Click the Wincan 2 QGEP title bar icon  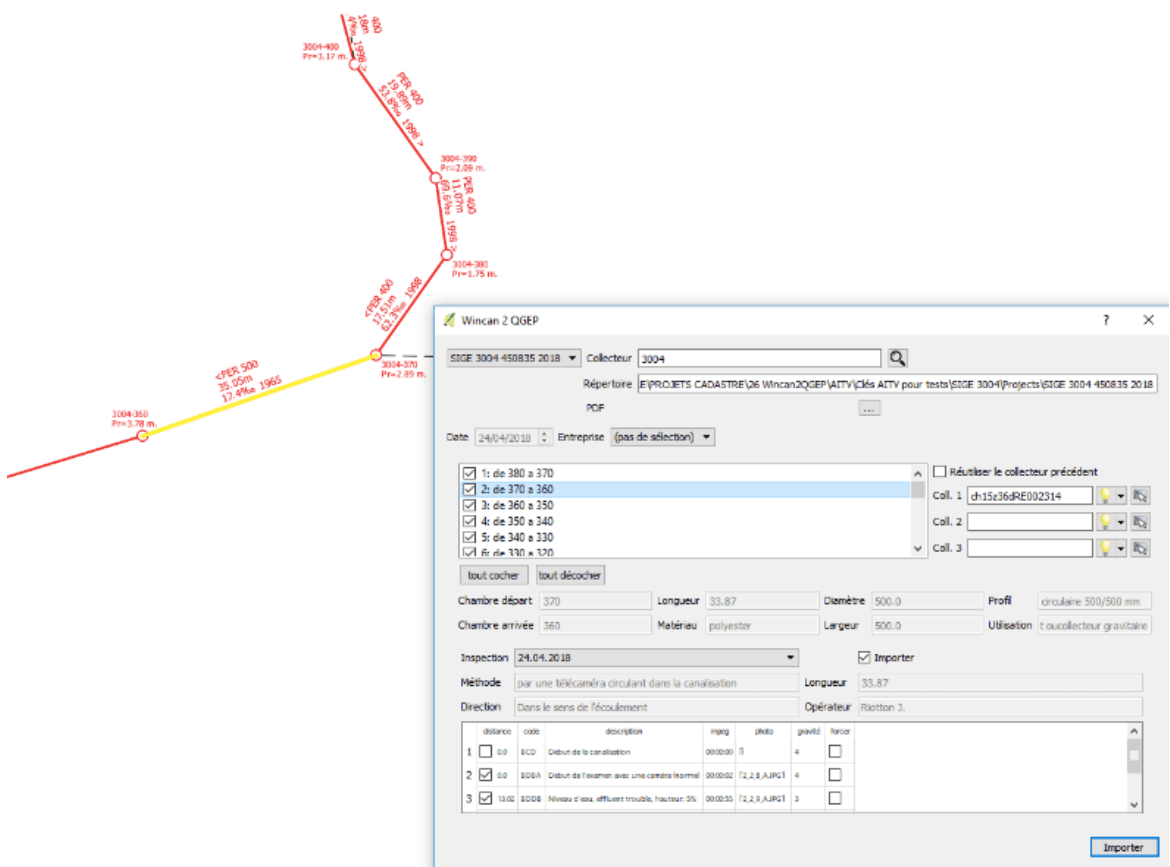448,321
